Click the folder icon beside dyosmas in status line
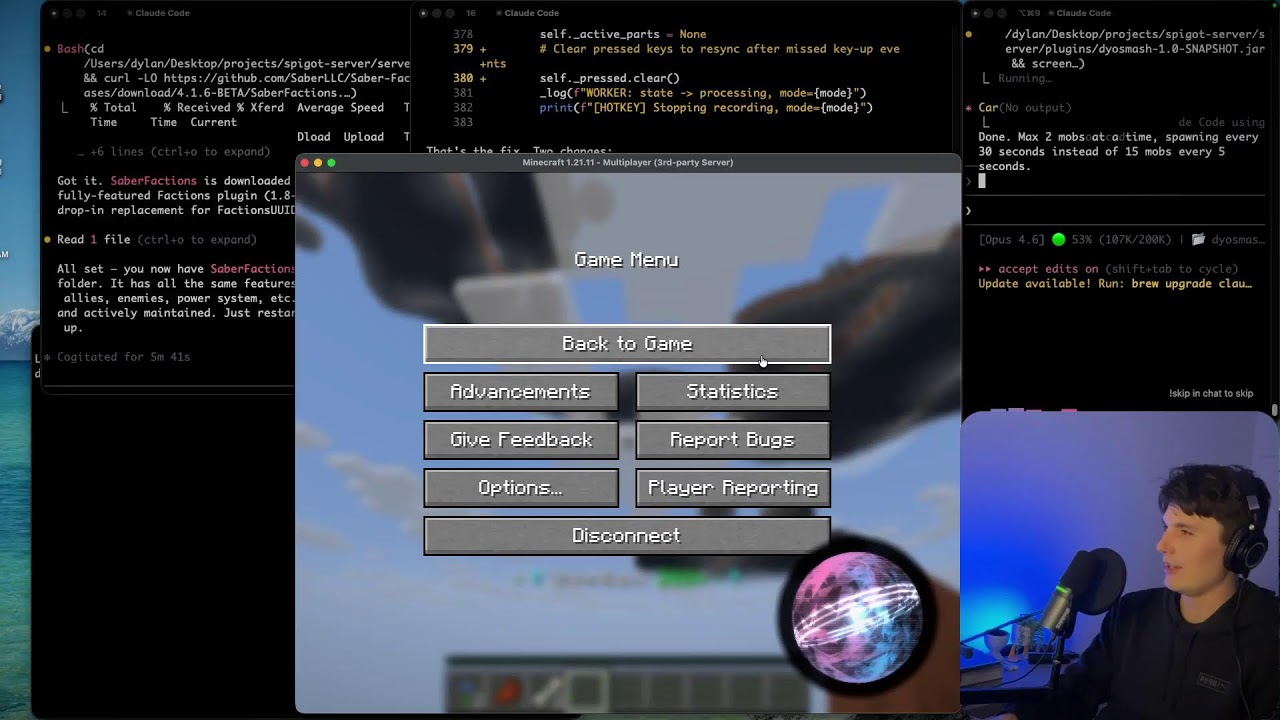Viewport: 1280px width, 720px height. [1198, 240]
